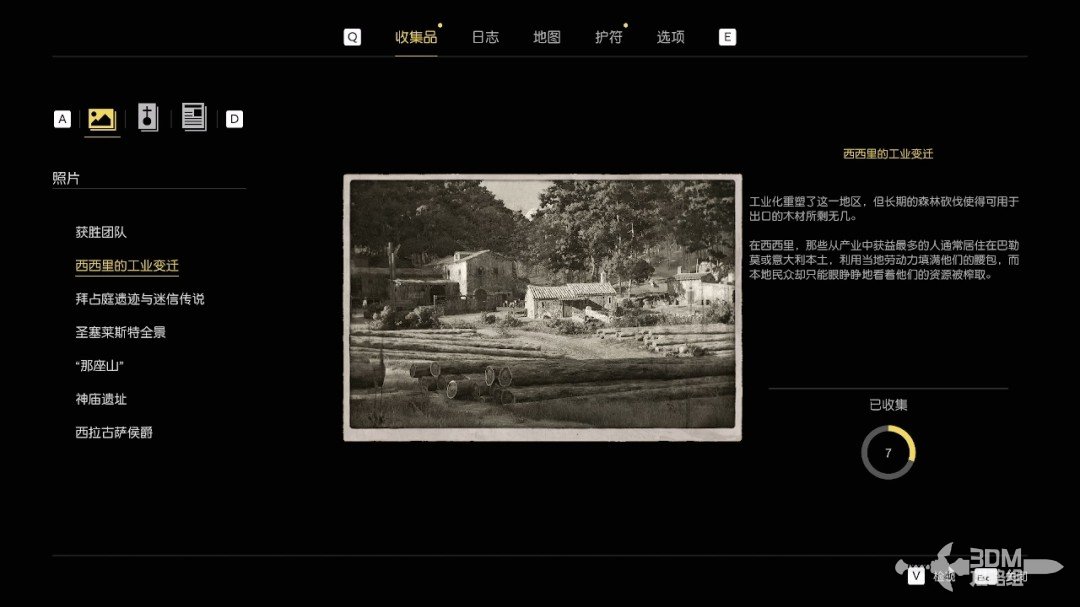Select the E key next-tab prompt
Viewport: 1080px width, 607px height.
click(x=727, y=37)
